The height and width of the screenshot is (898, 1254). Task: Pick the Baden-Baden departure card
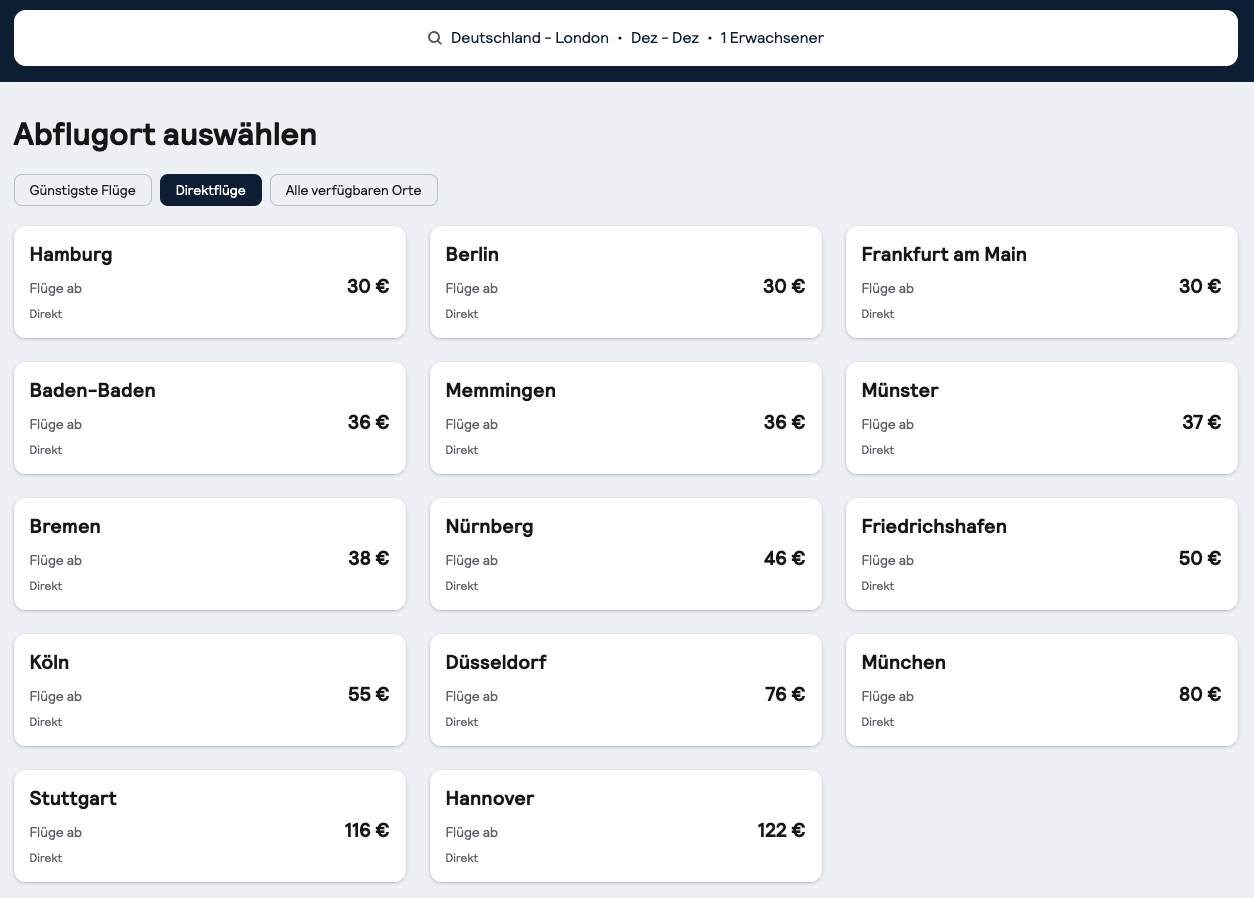[209, 418]
